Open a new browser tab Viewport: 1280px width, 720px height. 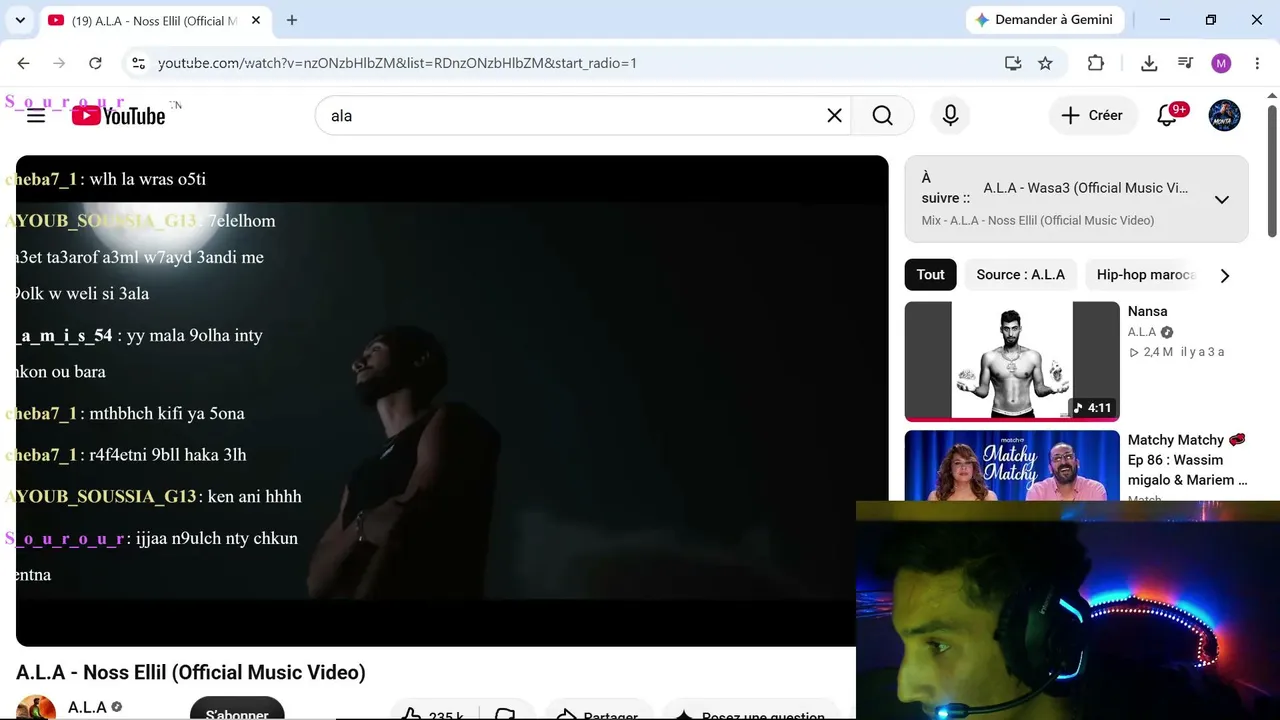point(292,20)
